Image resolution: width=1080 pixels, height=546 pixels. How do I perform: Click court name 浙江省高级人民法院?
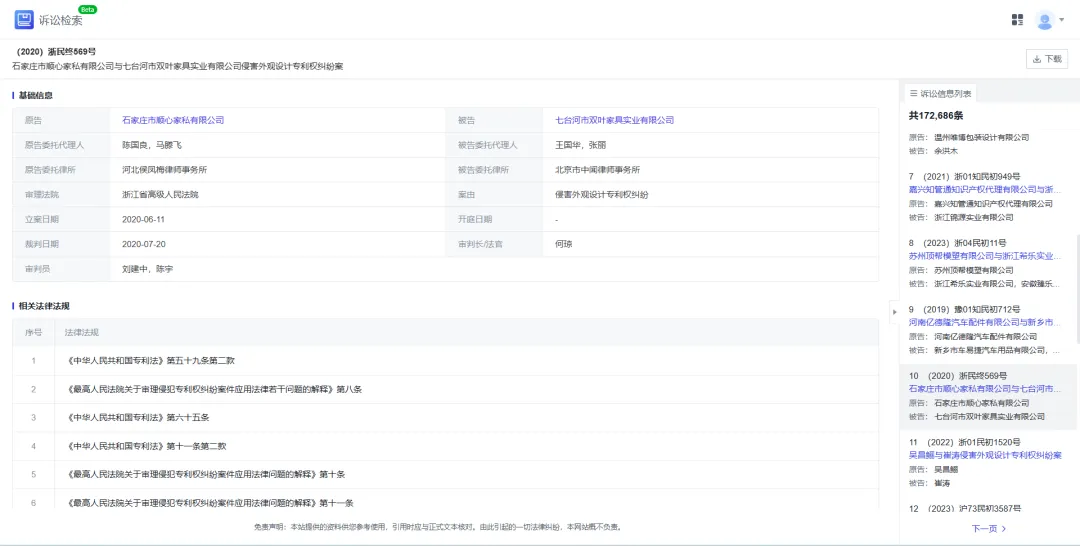(160, 194)
